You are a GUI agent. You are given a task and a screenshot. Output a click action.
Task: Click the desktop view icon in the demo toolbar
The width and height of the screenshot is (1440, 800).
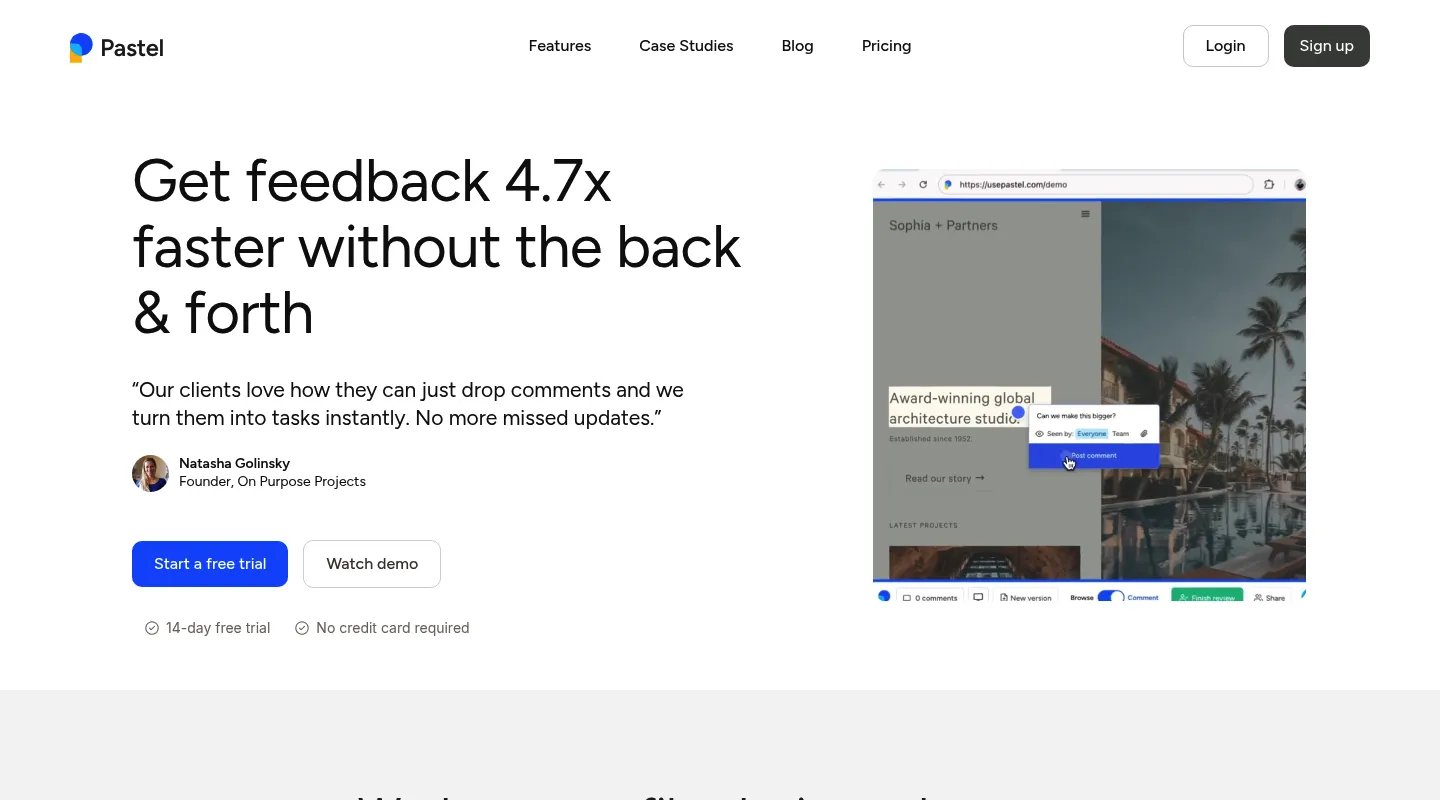[978, 597]
